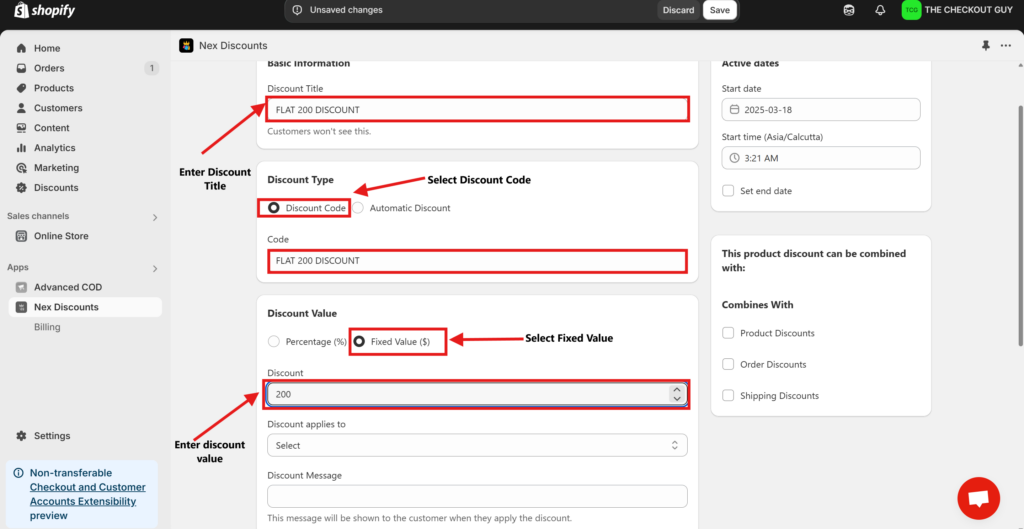This screenshot has height=529, width=1024.
Task: Select the Percentage (%) radio button
Action: tap(274, 342)
